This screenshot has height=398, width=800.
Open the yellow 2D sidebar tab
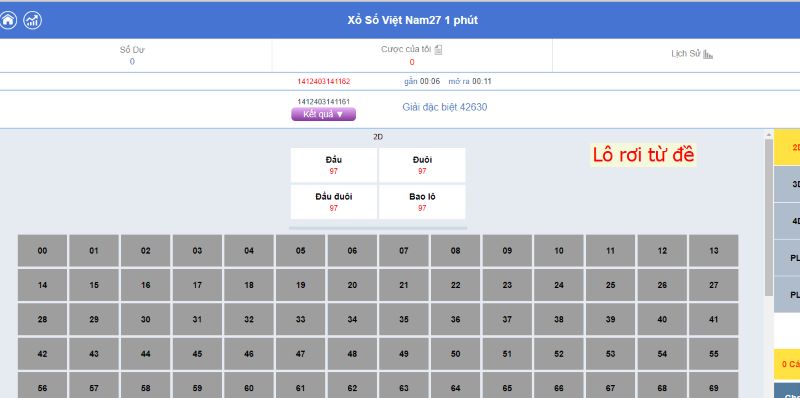click(787, 147)
